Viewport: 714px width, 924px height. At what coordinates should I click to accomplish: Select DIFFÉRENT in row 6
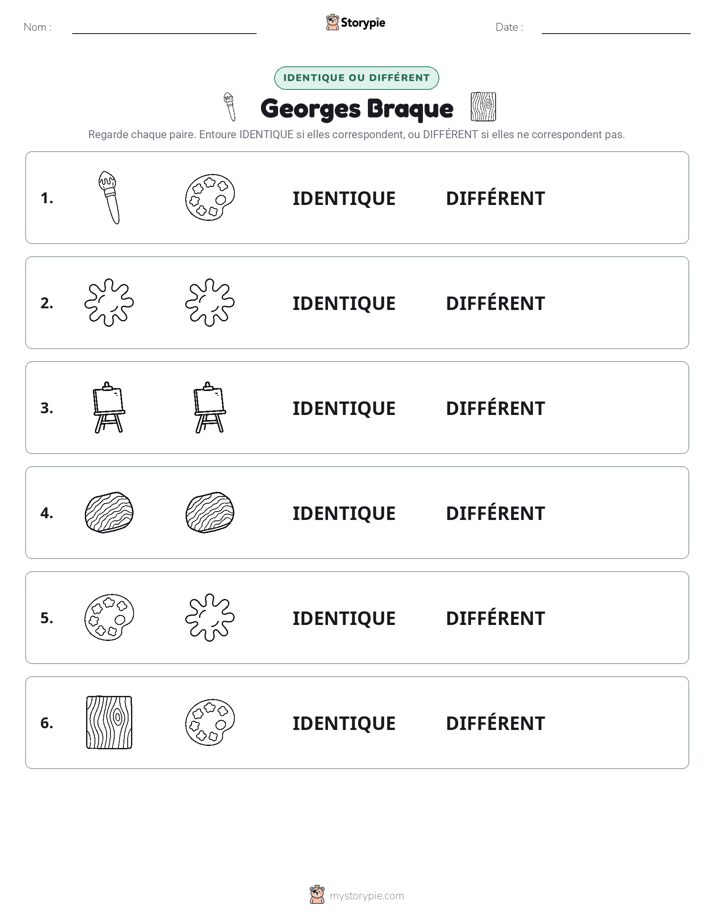pos(495,722)
